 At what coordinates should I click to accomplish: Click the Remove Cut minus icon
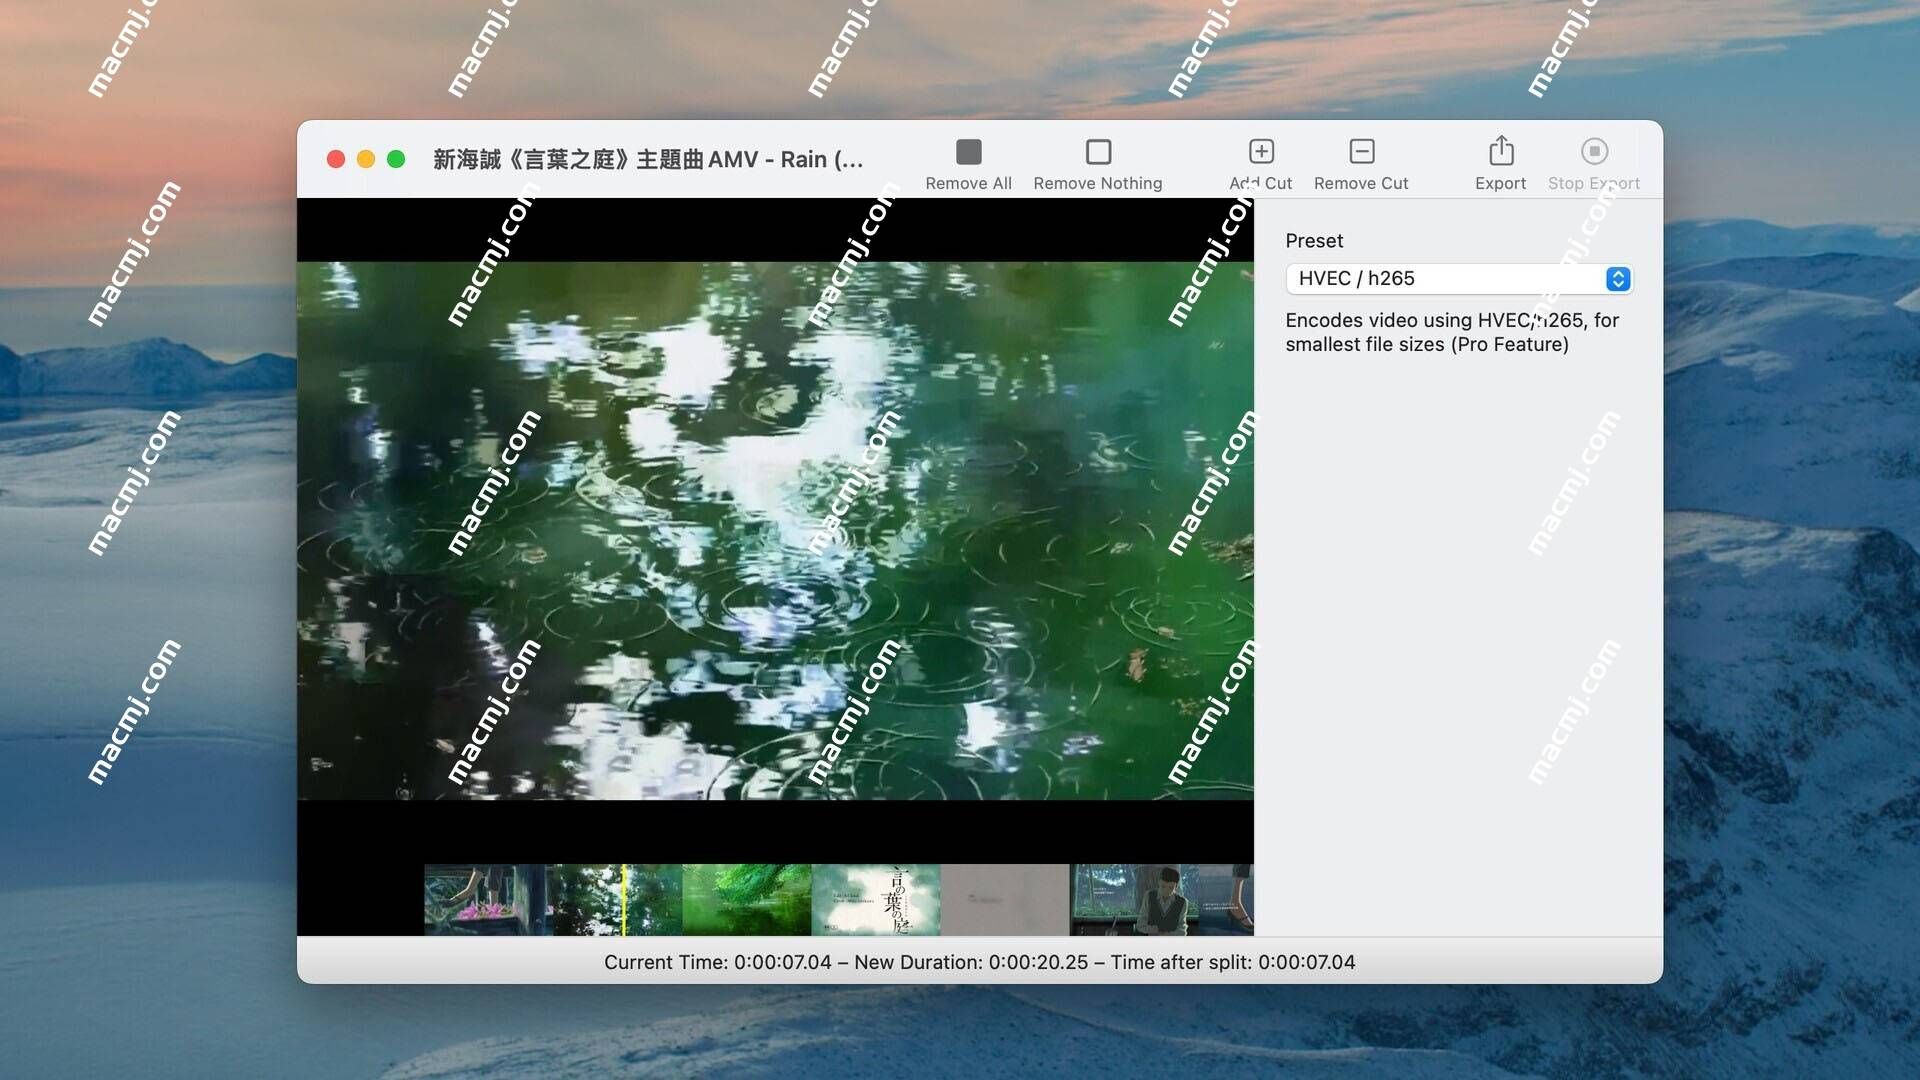(x=1361, y=151)
